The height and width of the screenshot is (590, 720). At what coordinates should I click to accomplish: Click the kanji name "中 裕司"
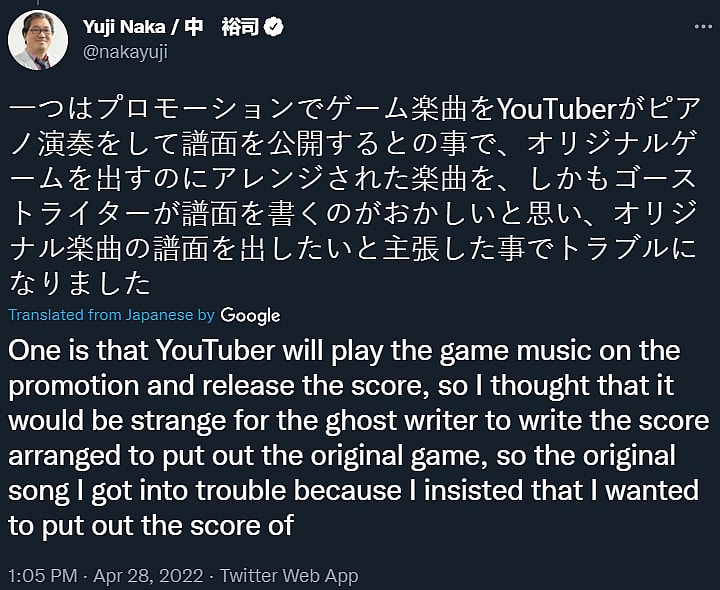(221, 28)
